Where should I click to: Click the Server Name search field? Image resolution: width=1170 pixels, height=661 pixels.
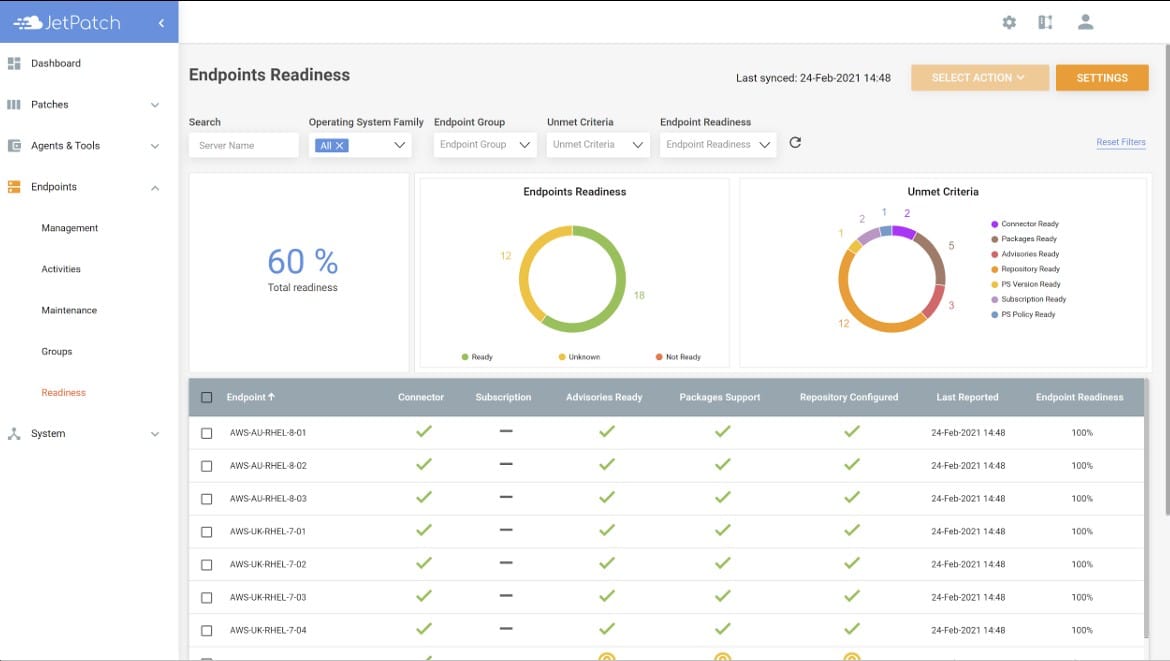tap(244, 145)
